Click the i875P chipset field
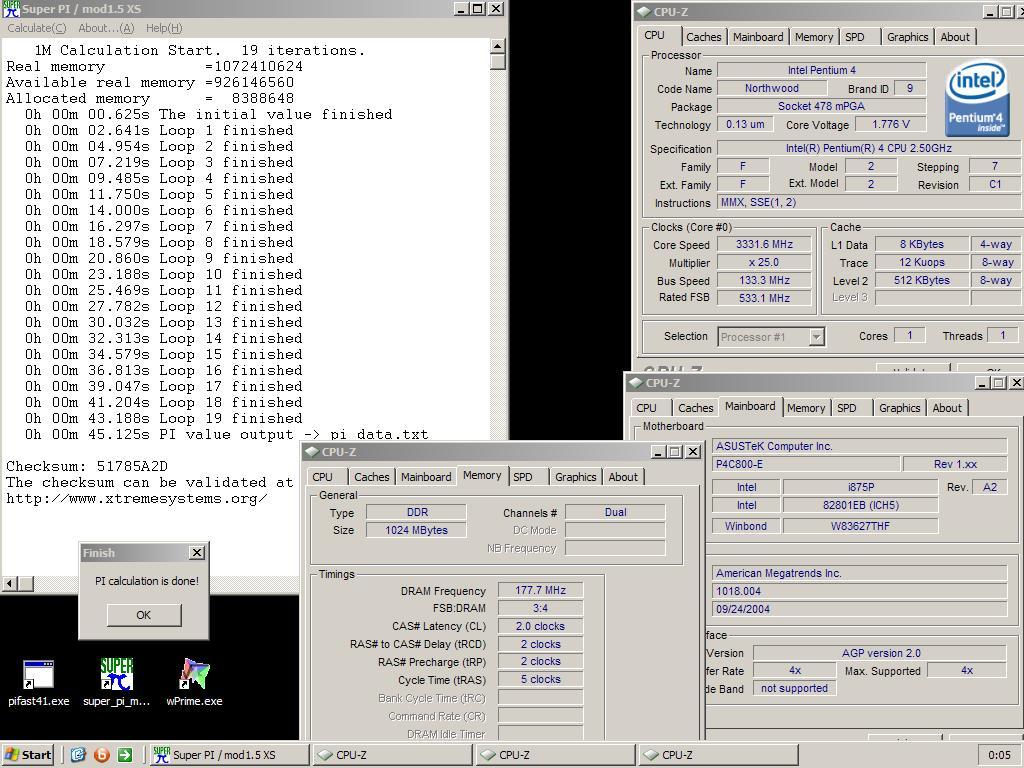Viewport: 1024px width, 768px height. (860, 487)
